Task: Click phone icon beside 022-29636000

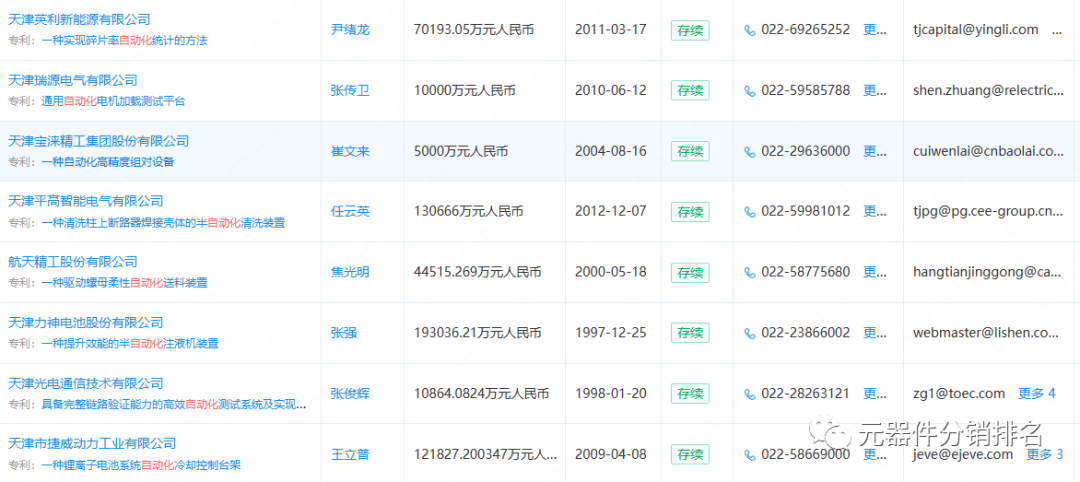Action: tap(750, 151)
